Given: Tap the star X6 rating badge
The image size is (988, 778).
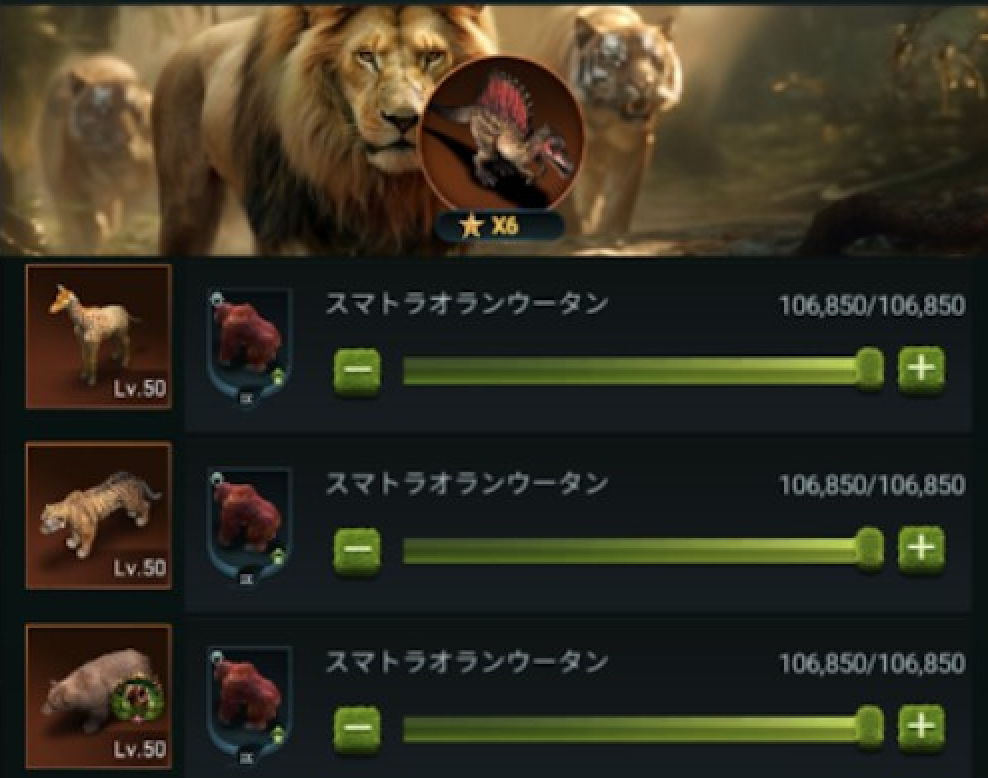Looking at the screenshot, I should pyautogui.click(x=498, y=226).
